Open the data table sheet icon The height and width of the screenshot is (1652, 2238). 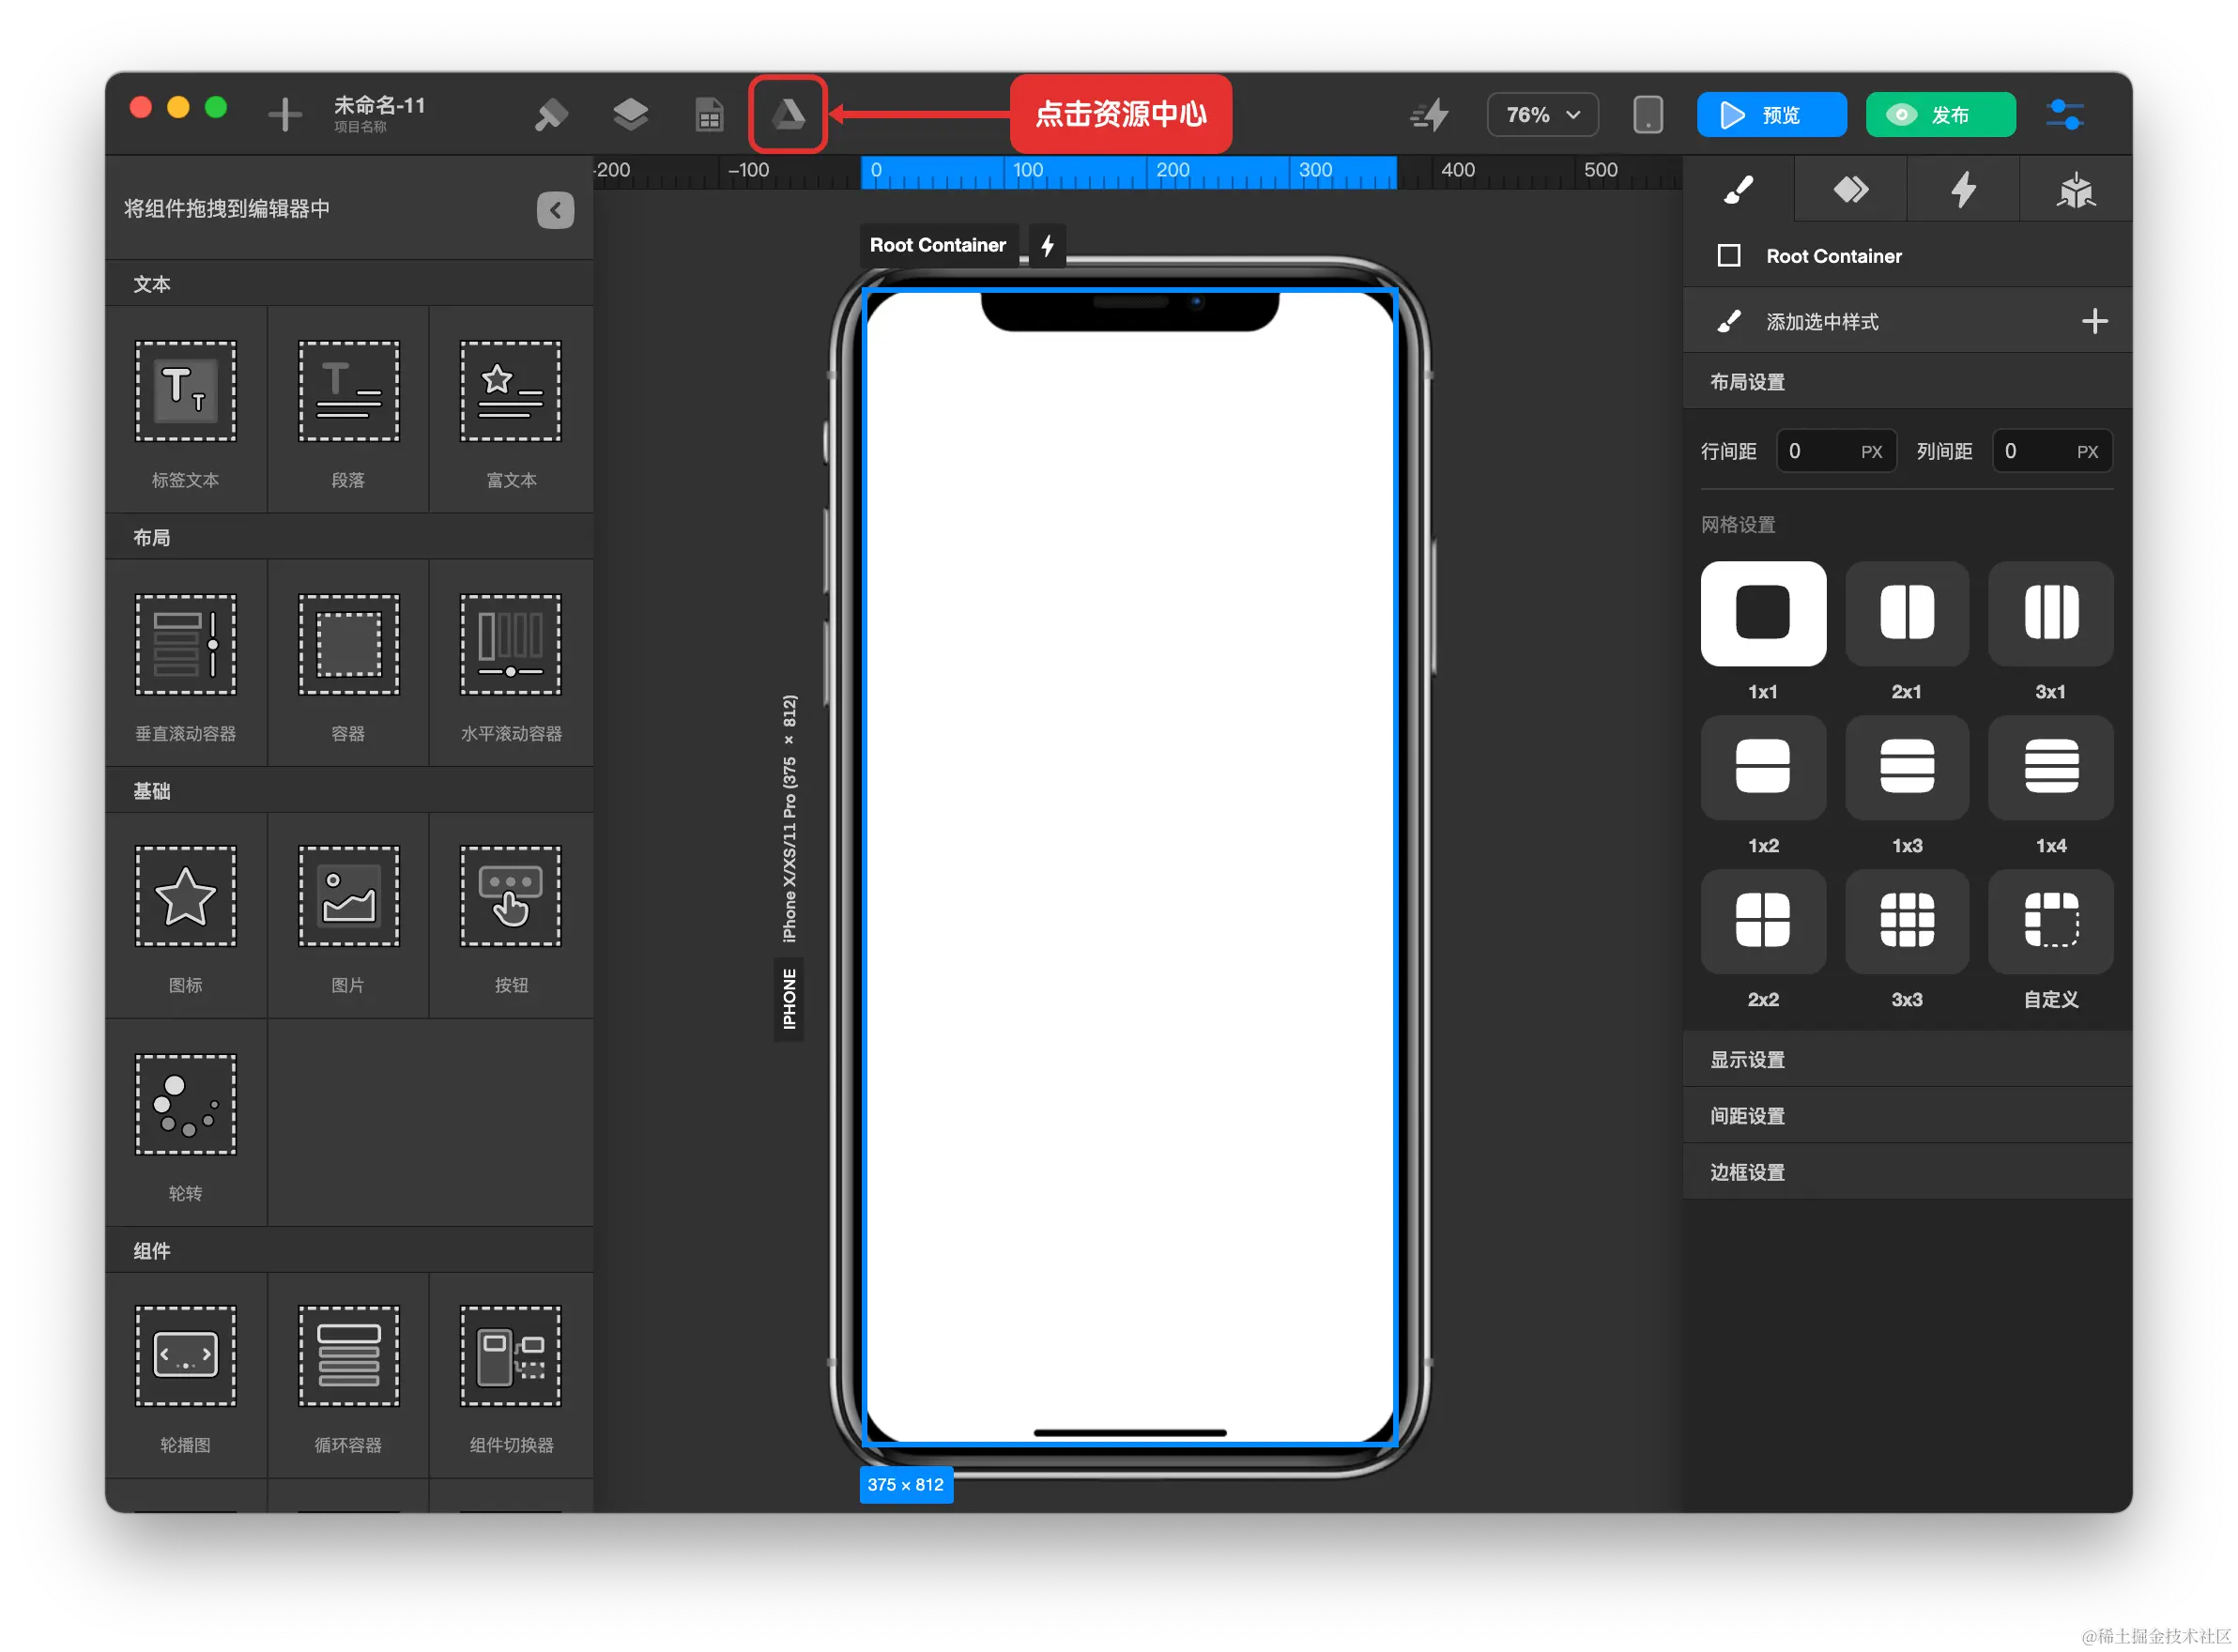pyautogui.click(x=709, y=114)
